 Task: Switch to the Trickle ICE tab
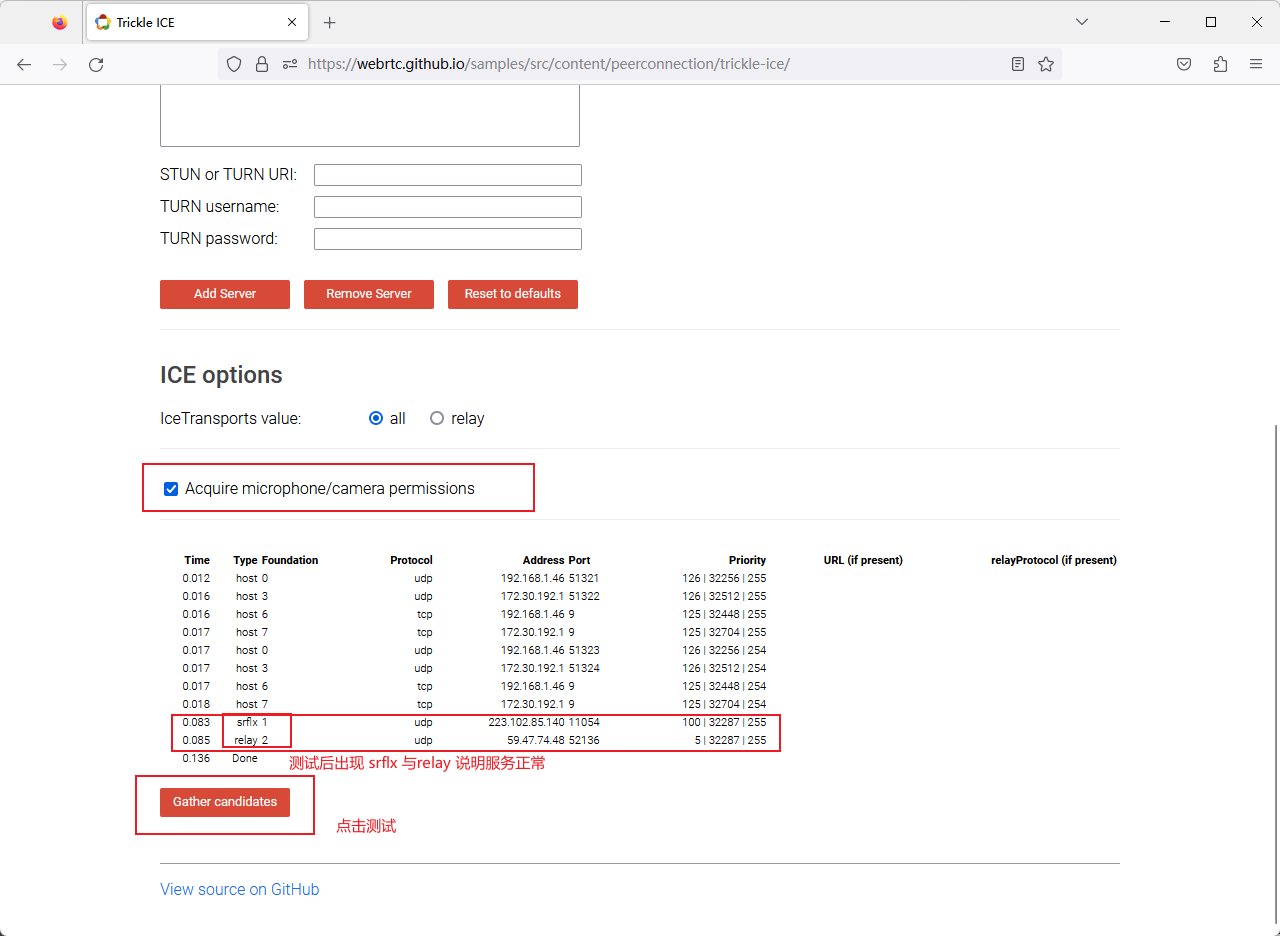click(190, 22)
